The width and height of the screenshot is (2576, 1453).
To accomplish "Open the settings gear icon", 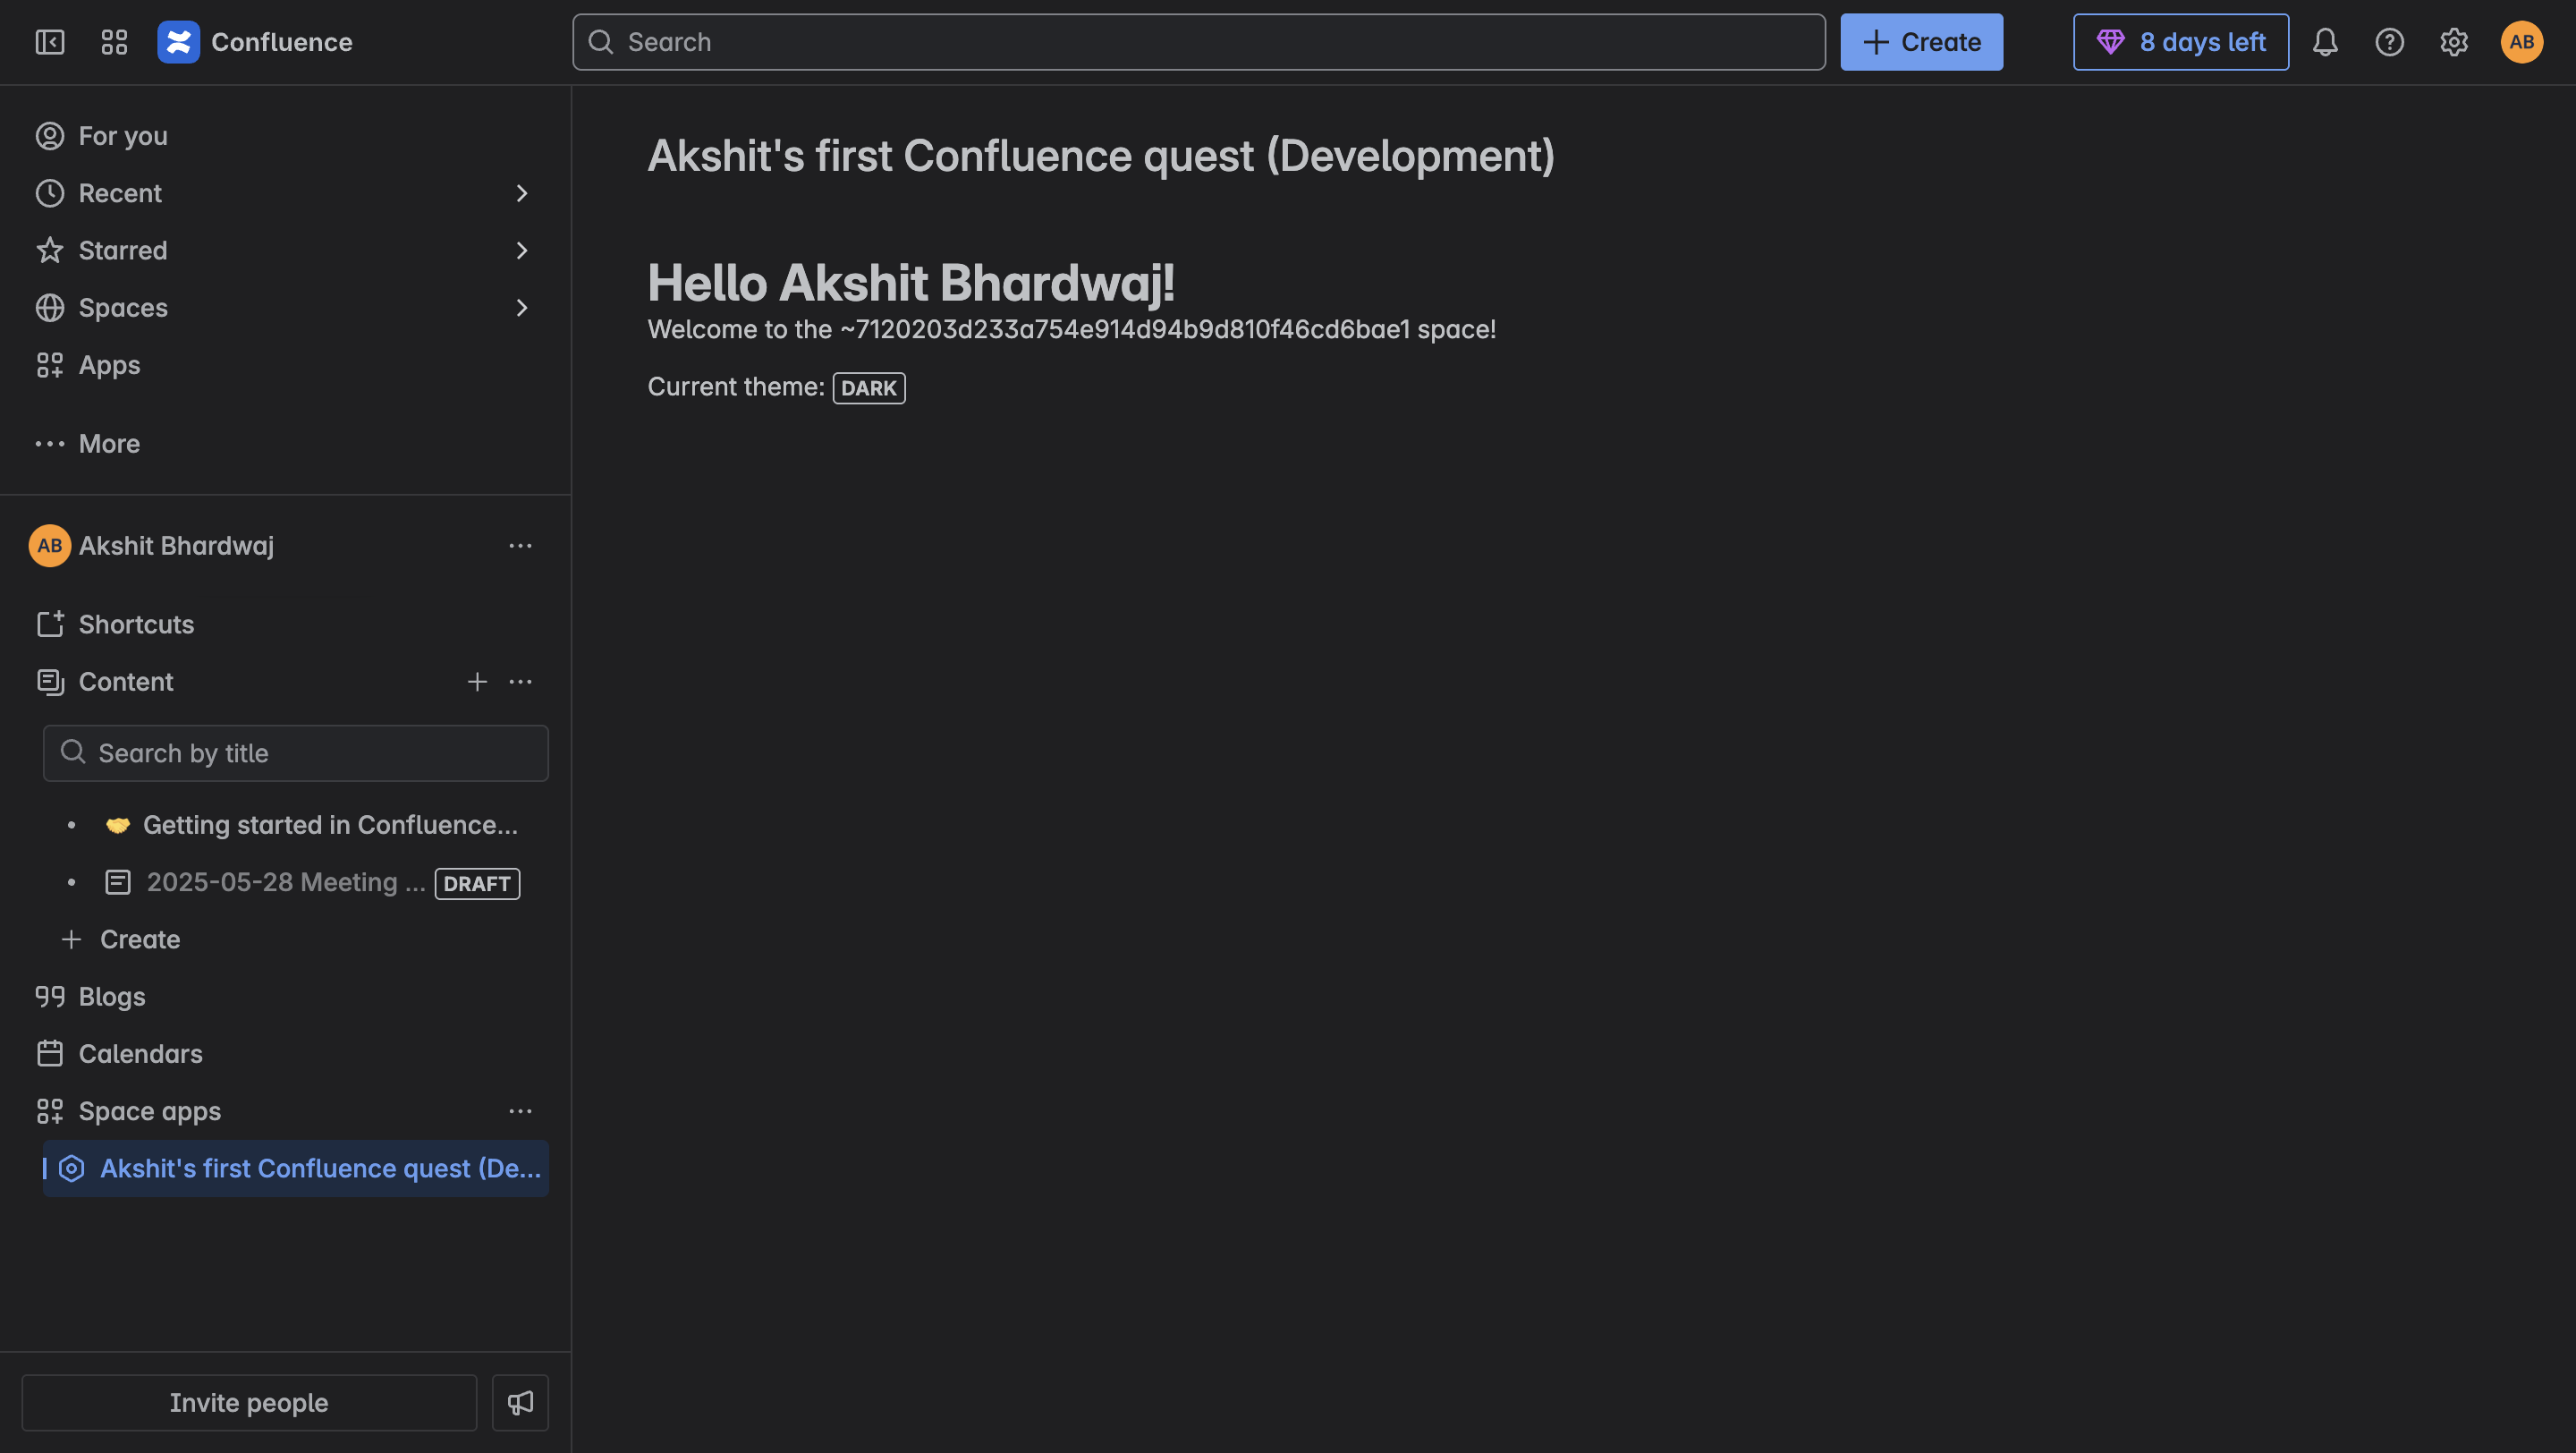I will (x=2454, y=42).
